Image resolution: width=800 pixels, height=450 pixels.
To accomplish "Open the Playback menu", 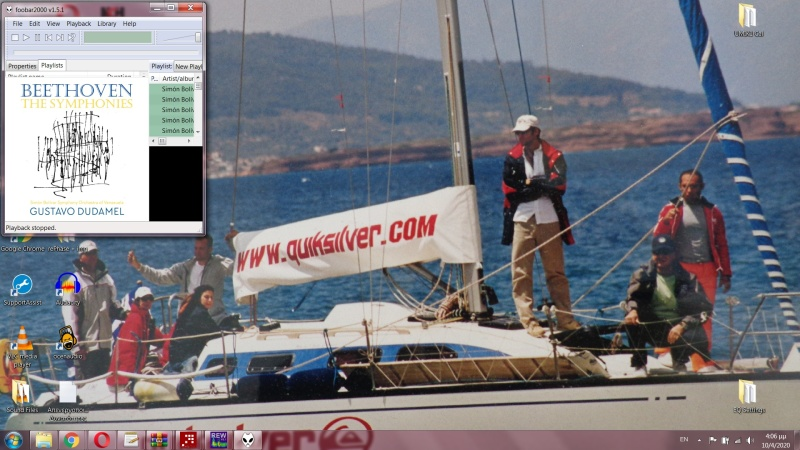I will tap(79, 23).
